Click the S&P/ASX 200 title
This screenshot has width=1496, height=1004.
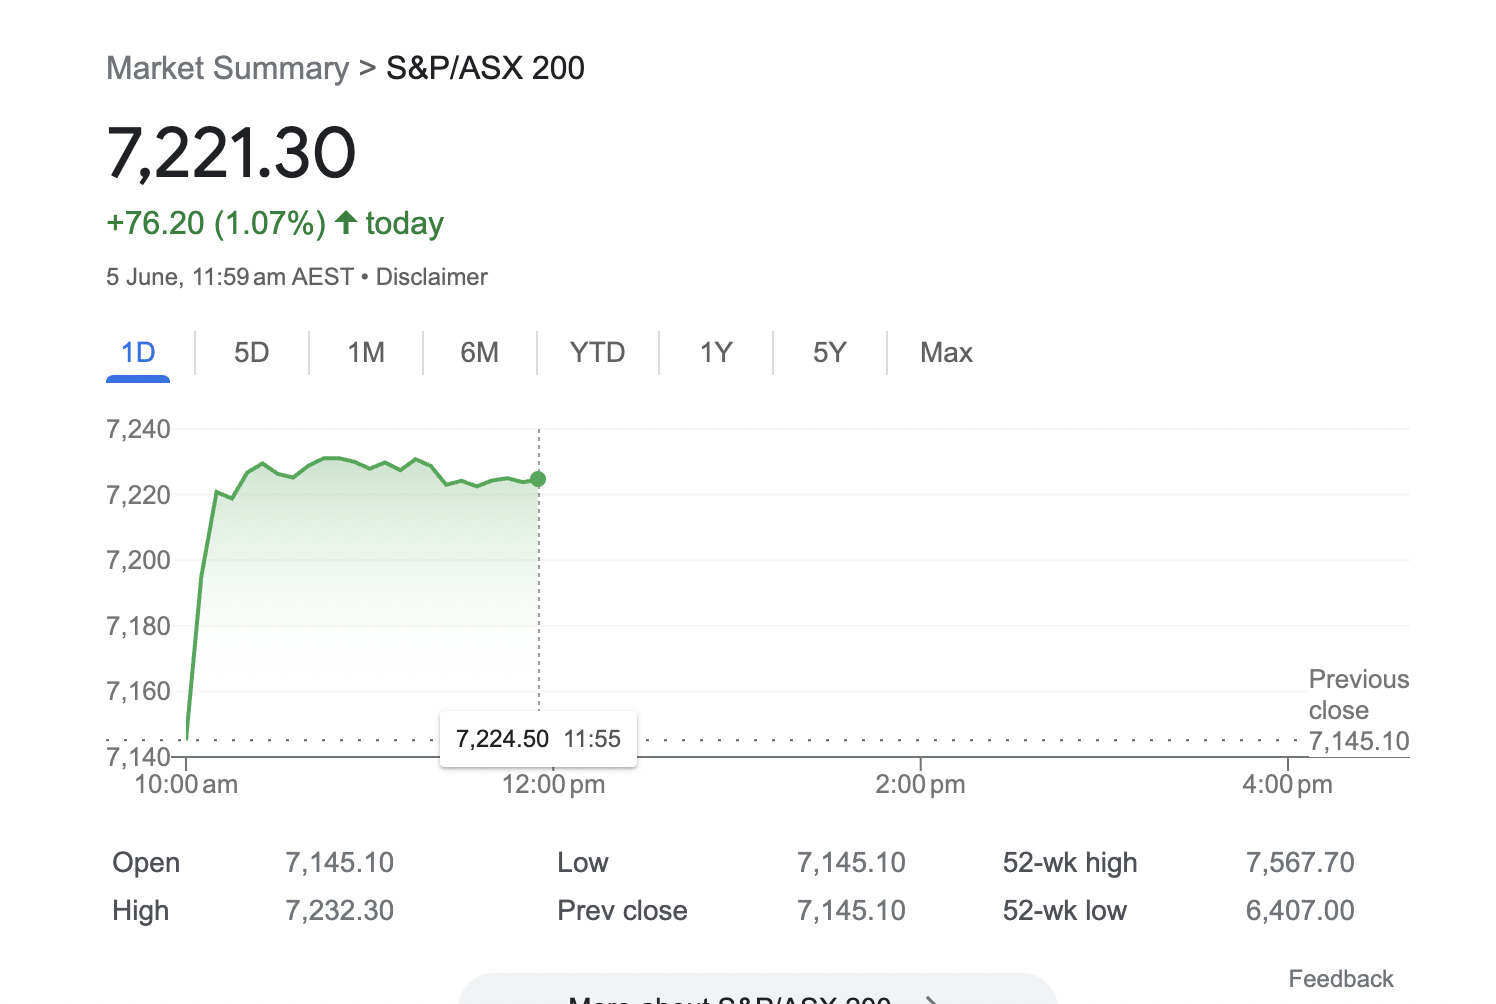485,68
